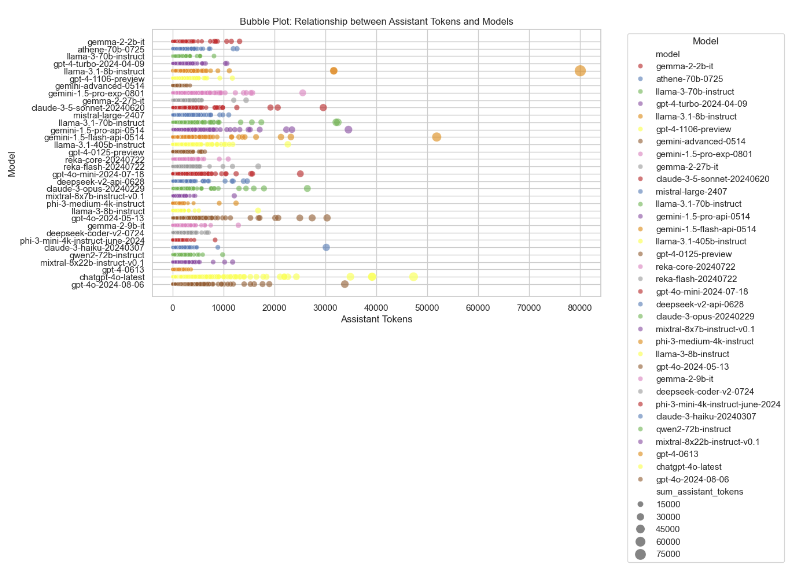Click the x-axis tick label 80000

click(x=580, y=308)
